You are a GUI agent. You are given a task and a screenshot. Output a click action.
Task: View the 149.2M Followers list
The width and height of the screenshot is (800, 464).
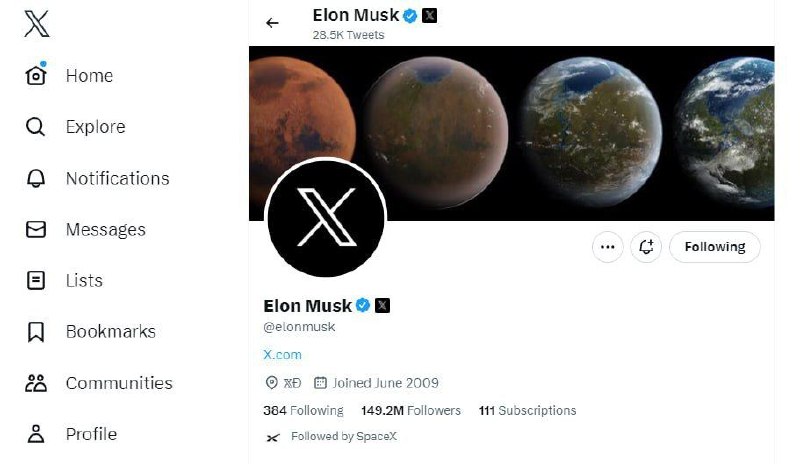[411, 410]
